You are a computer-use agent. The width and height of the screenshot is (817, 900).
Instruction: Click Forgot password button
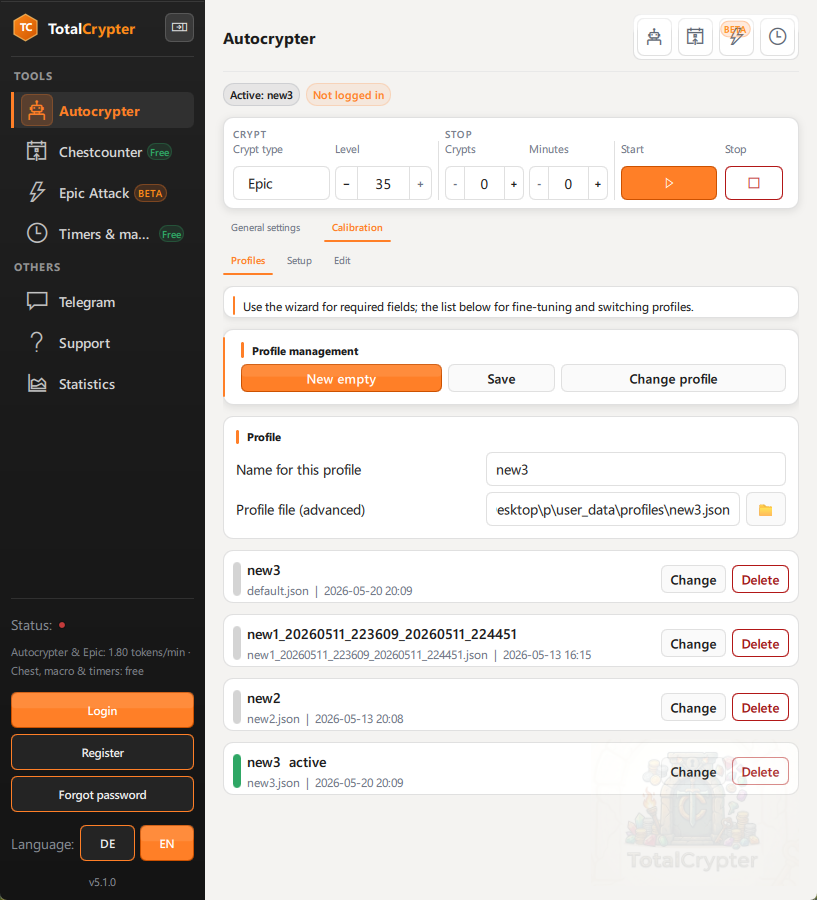pos(102,794)
